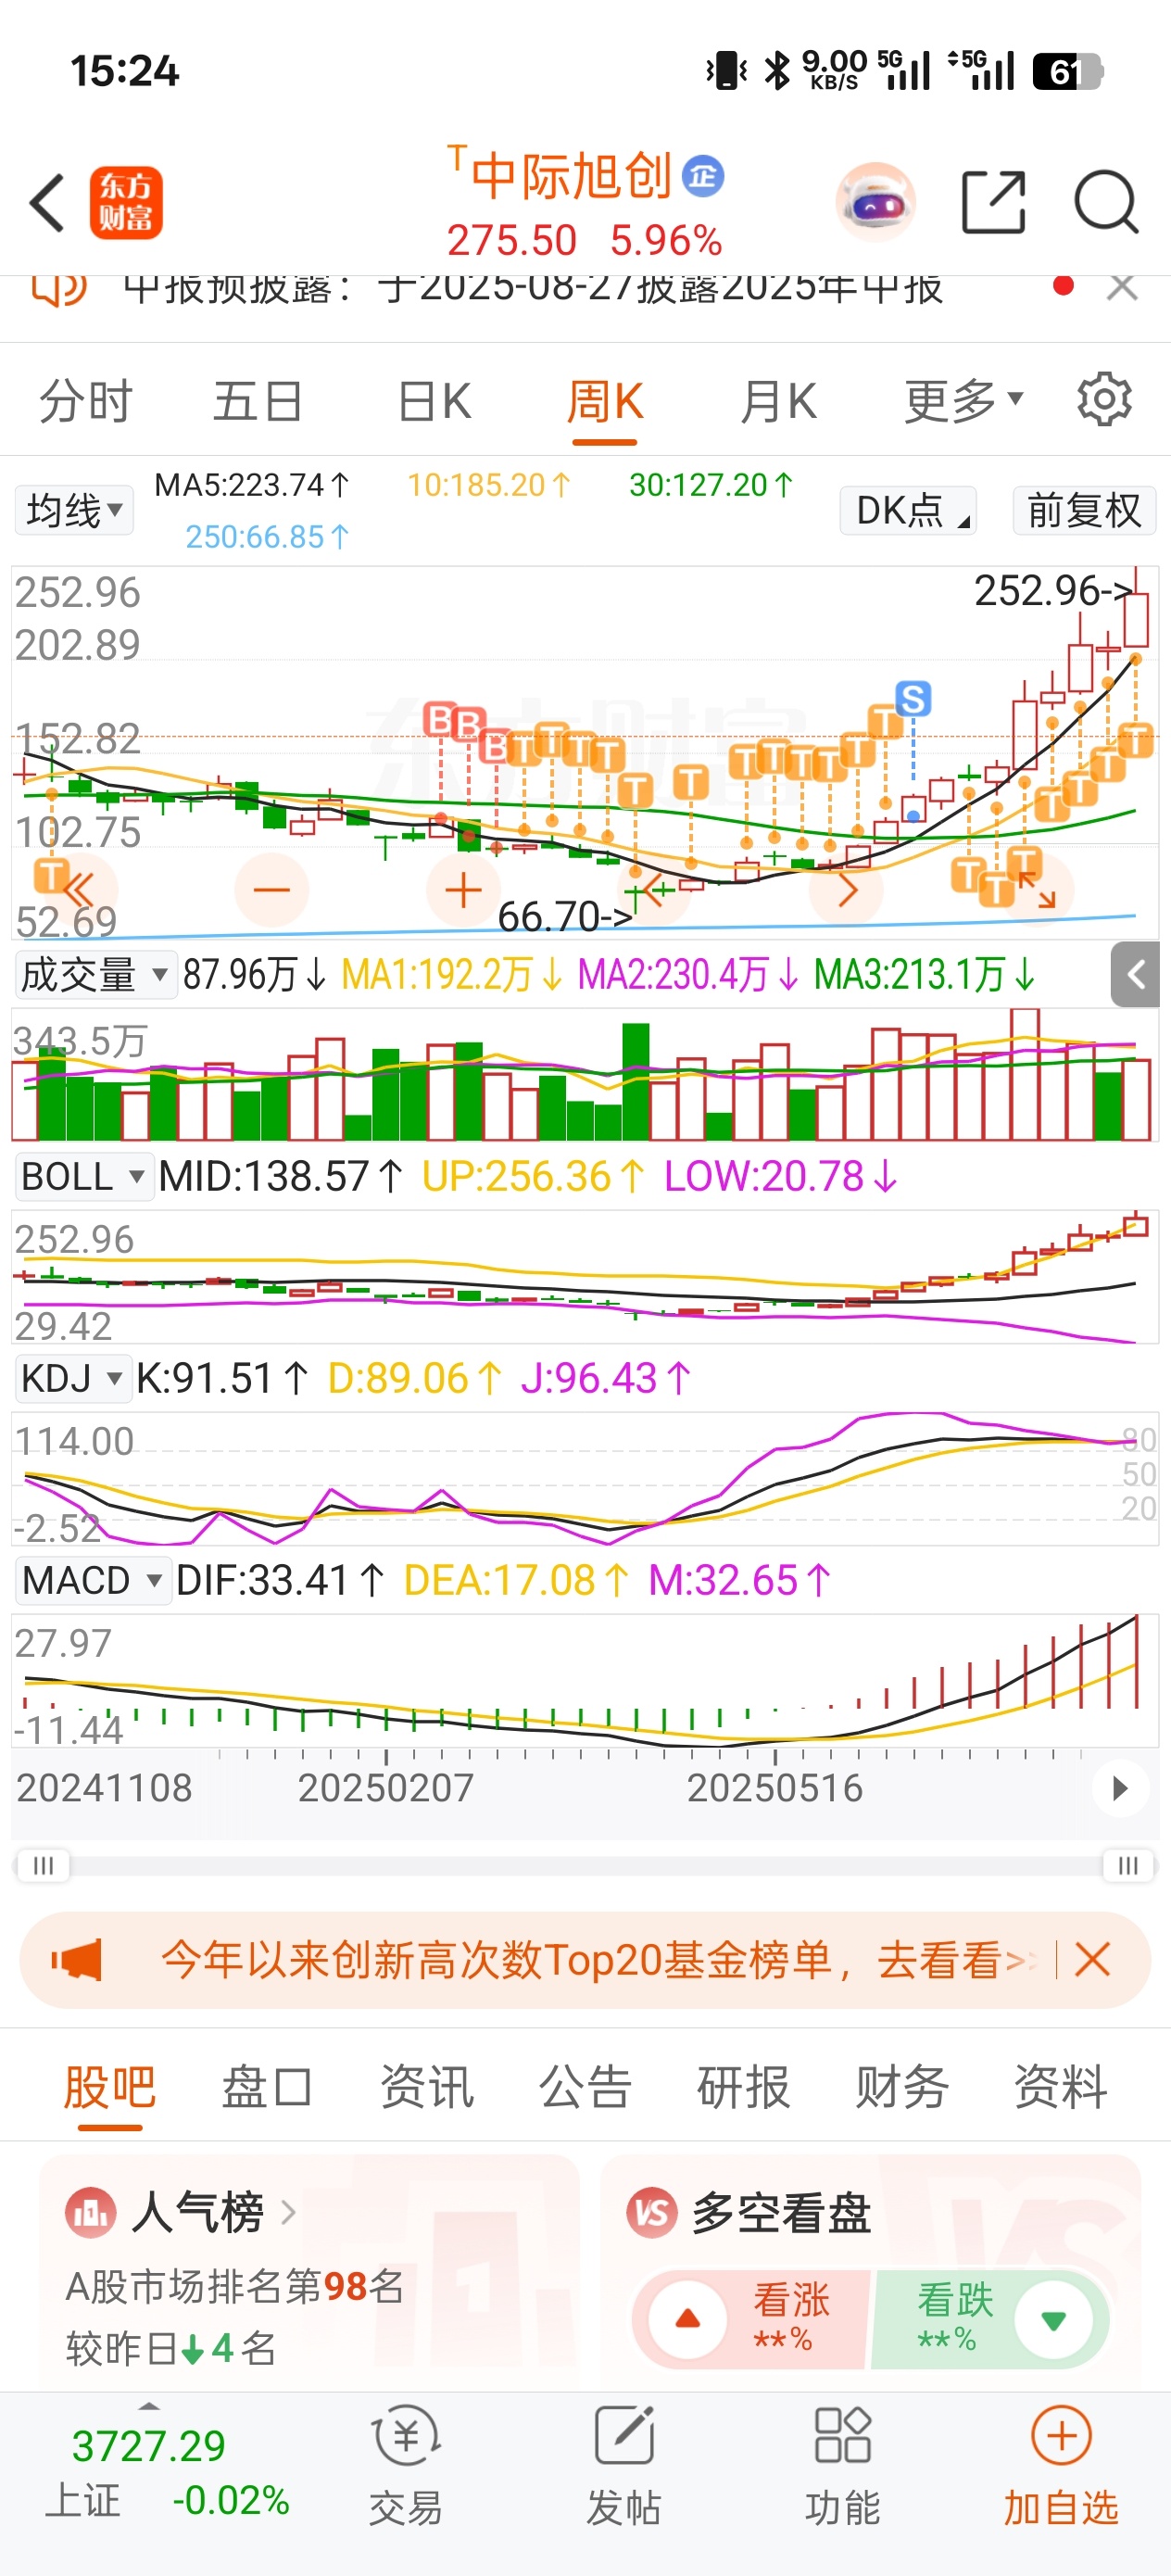Image resolution: width=1171 pixels, height=2576 pixels.
Task: Open the 均线 indicator dropdown
Action: 74,510
